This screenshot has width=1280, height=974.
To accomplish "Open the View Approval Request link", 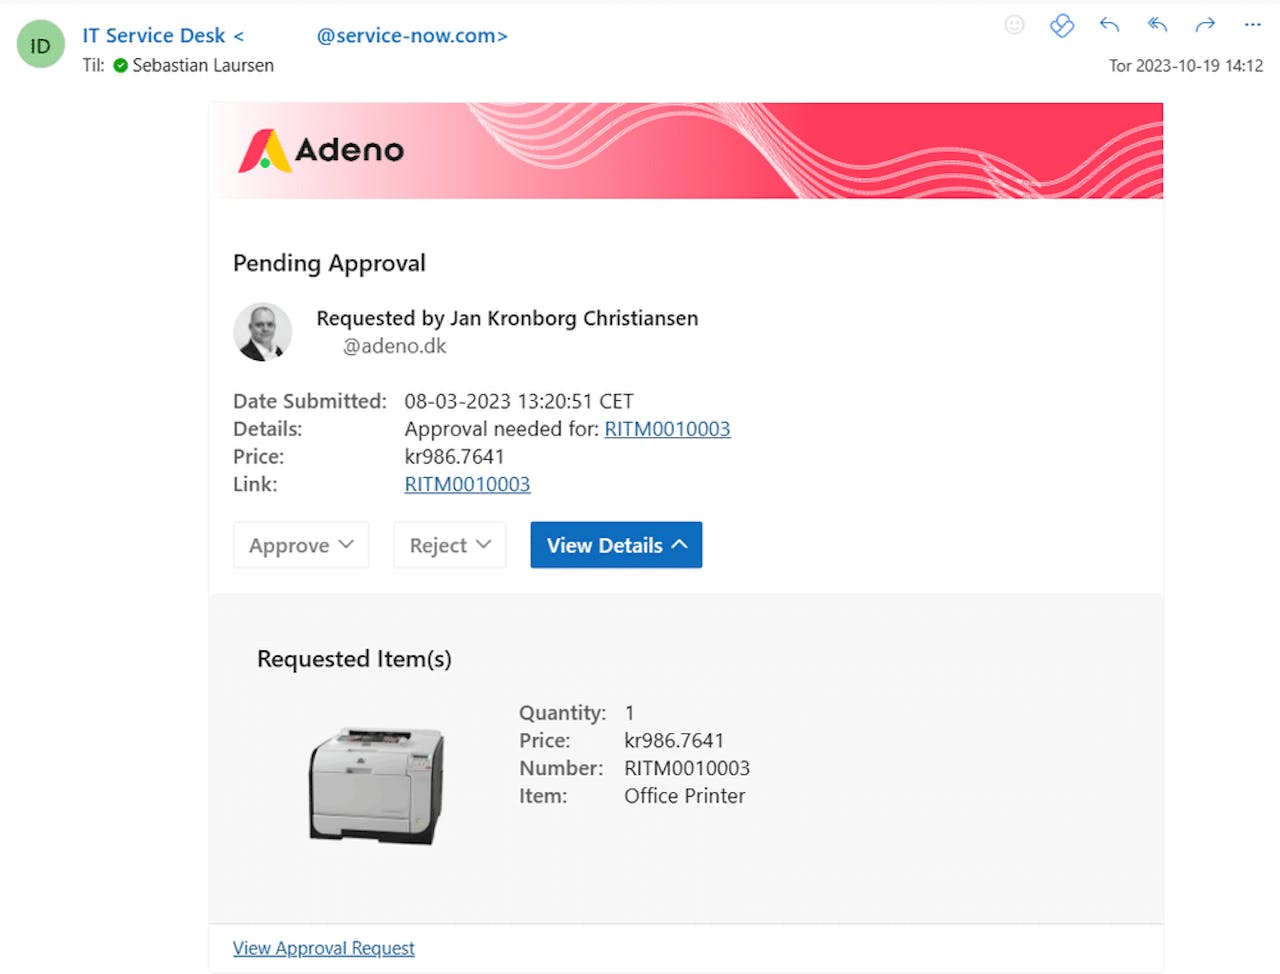I will click(x=323, y=948).
